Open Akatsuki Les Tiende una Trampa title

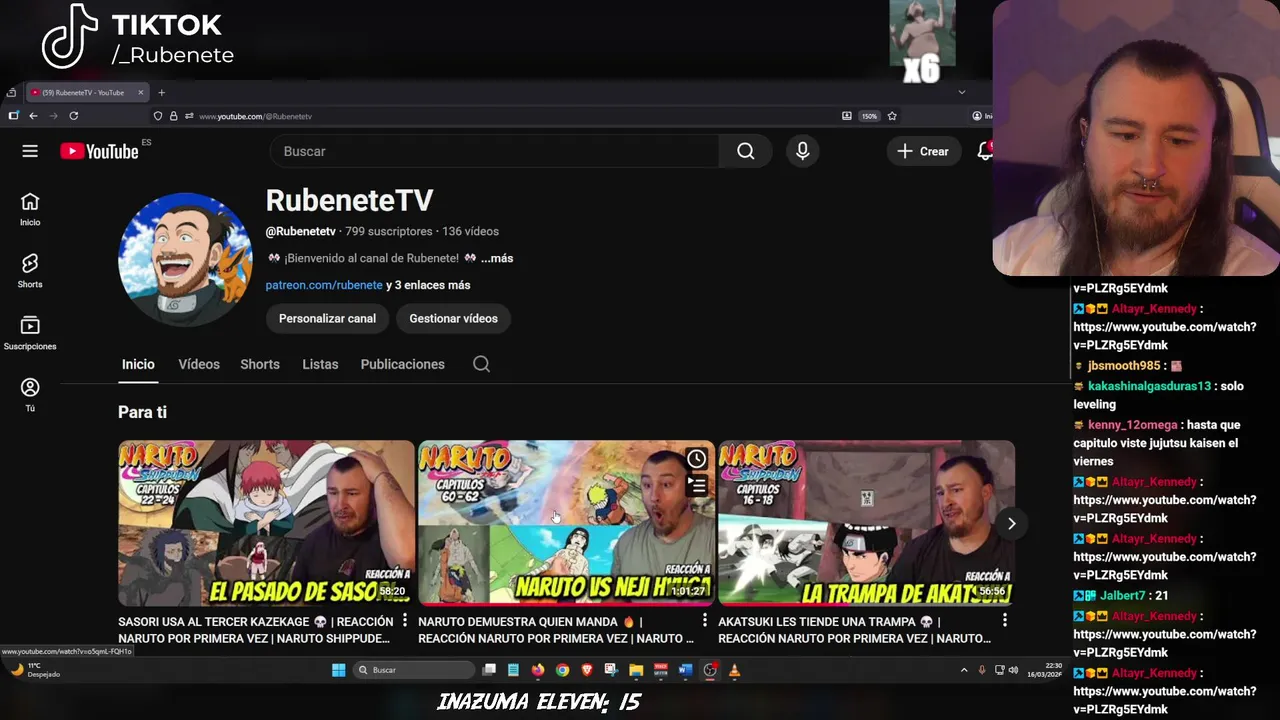tap(855, 630)
